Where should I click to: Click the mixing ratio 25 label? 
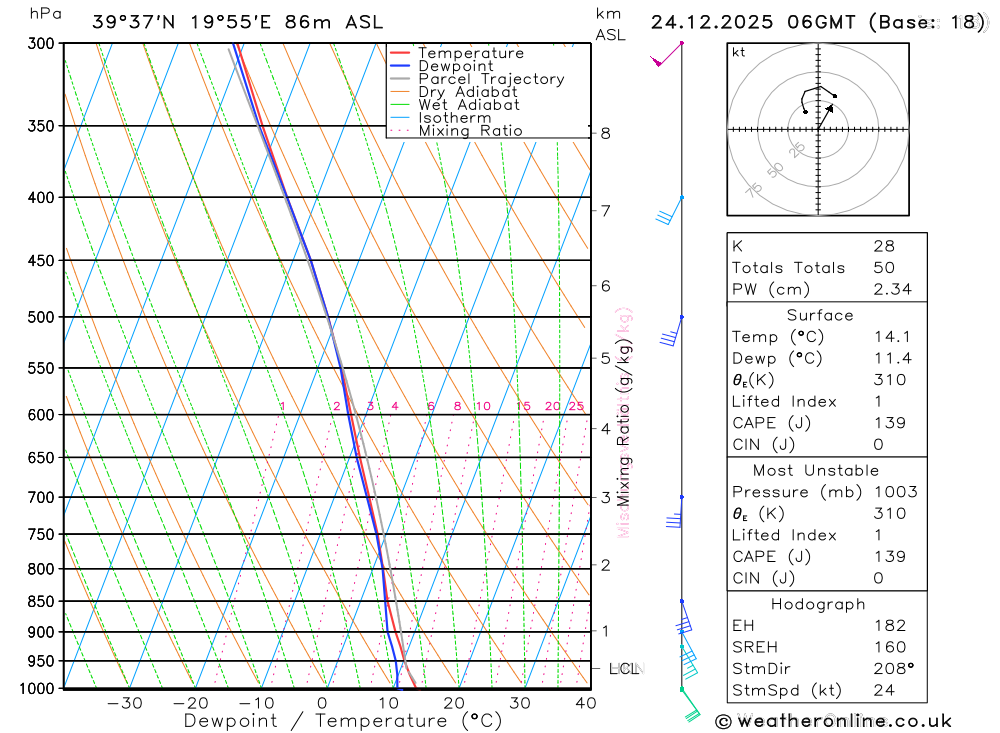pos(576,406)
